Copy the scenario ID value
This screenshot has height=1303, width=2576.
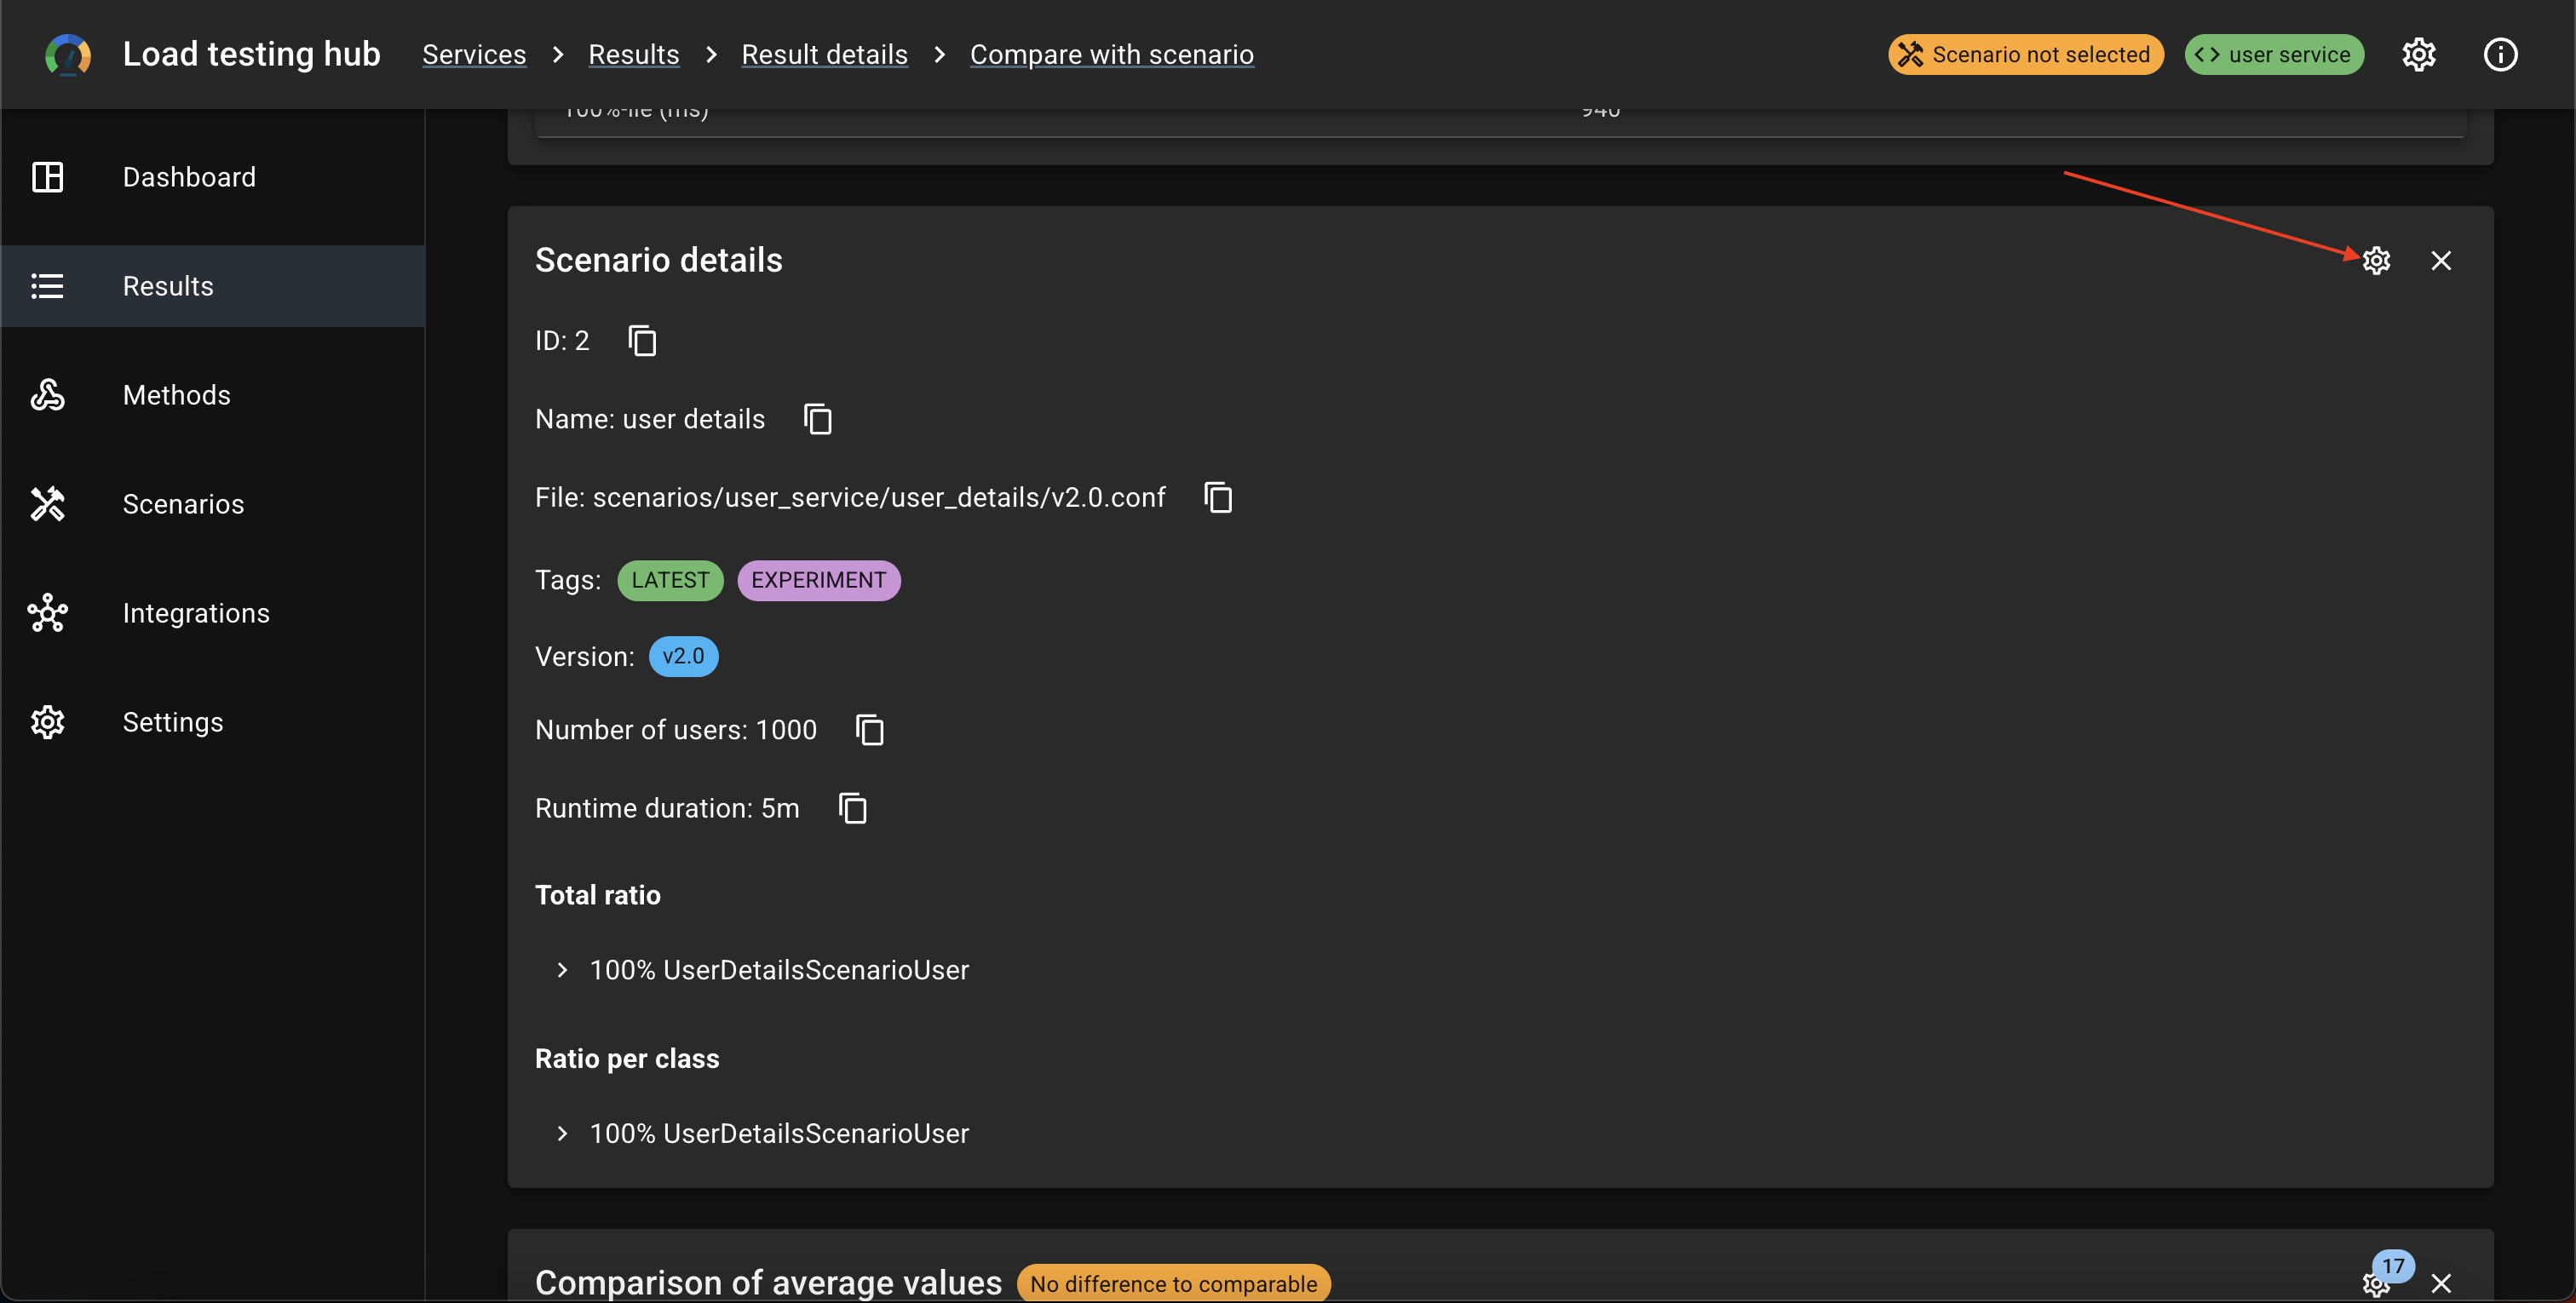point(642,341)
